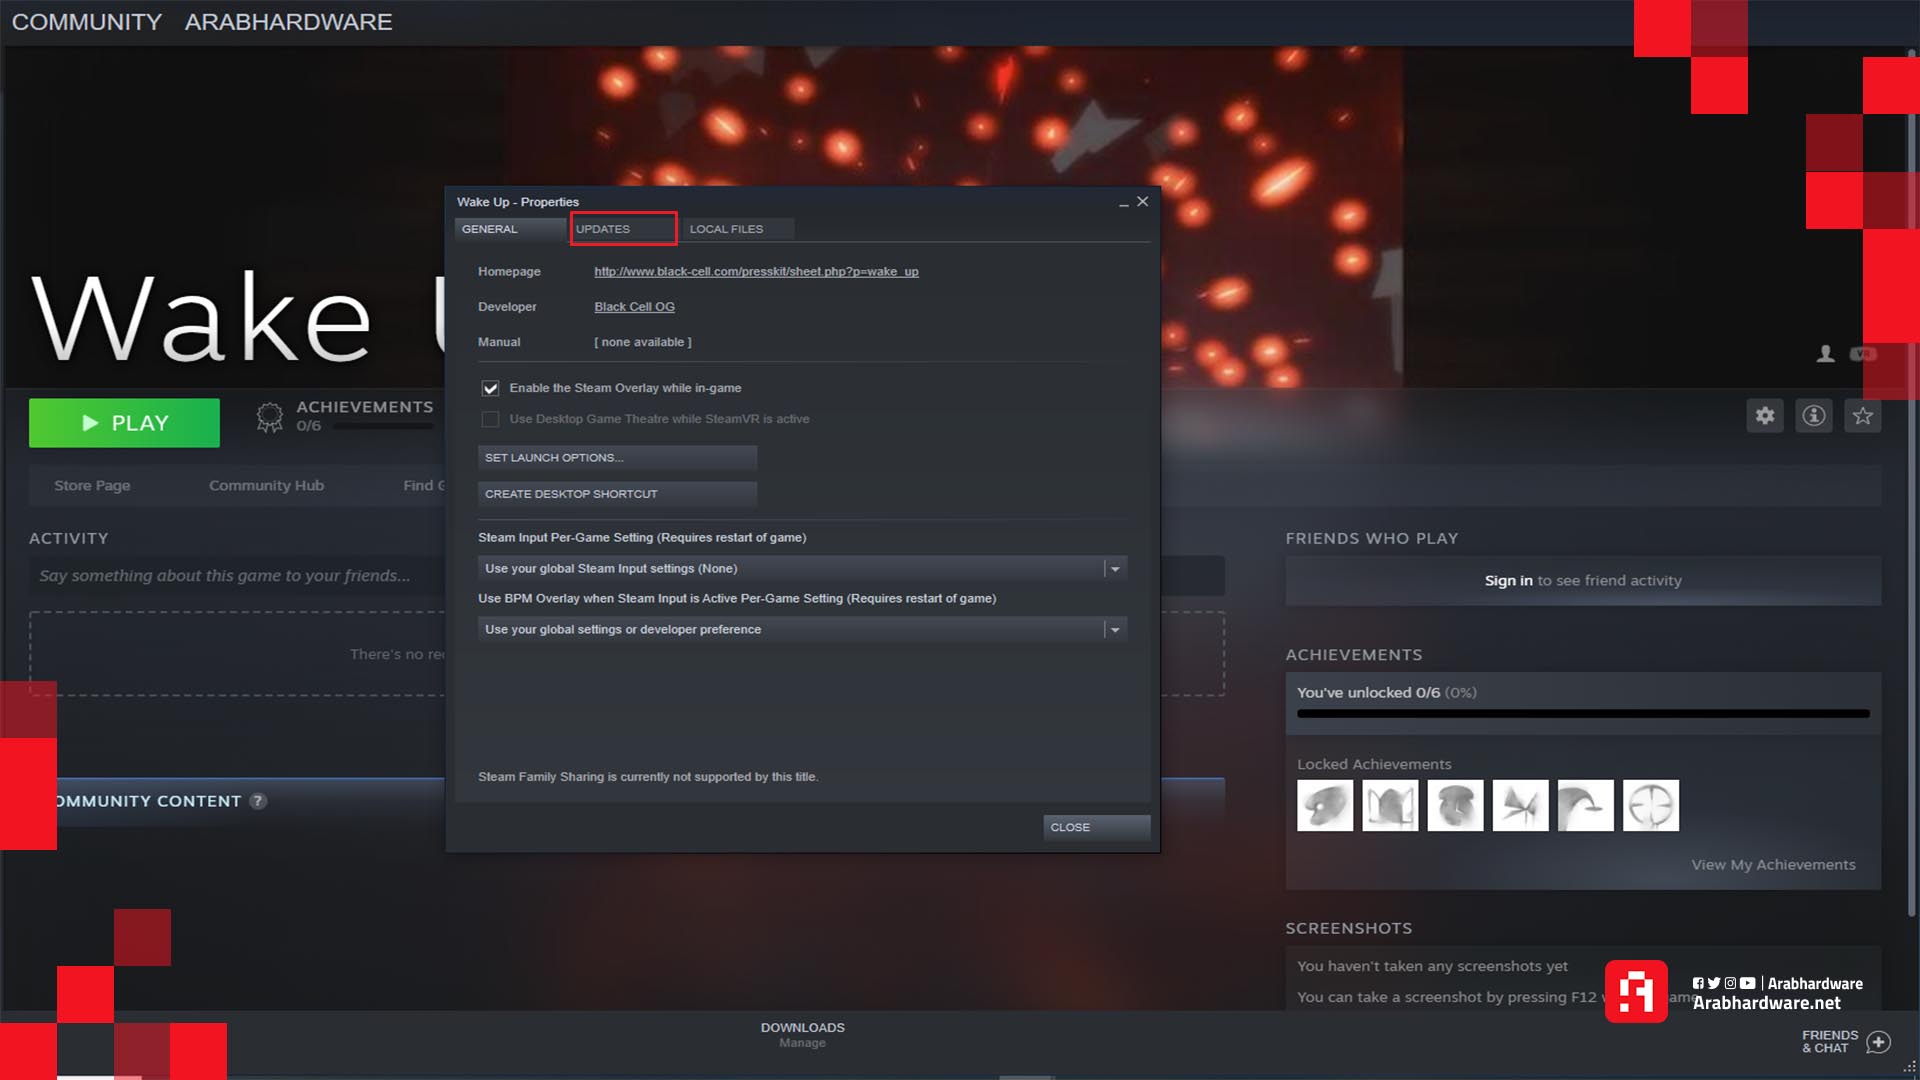Close the Properties dialog with X
This screenshot has height=1080, width=1920.
coord(1142,202)
